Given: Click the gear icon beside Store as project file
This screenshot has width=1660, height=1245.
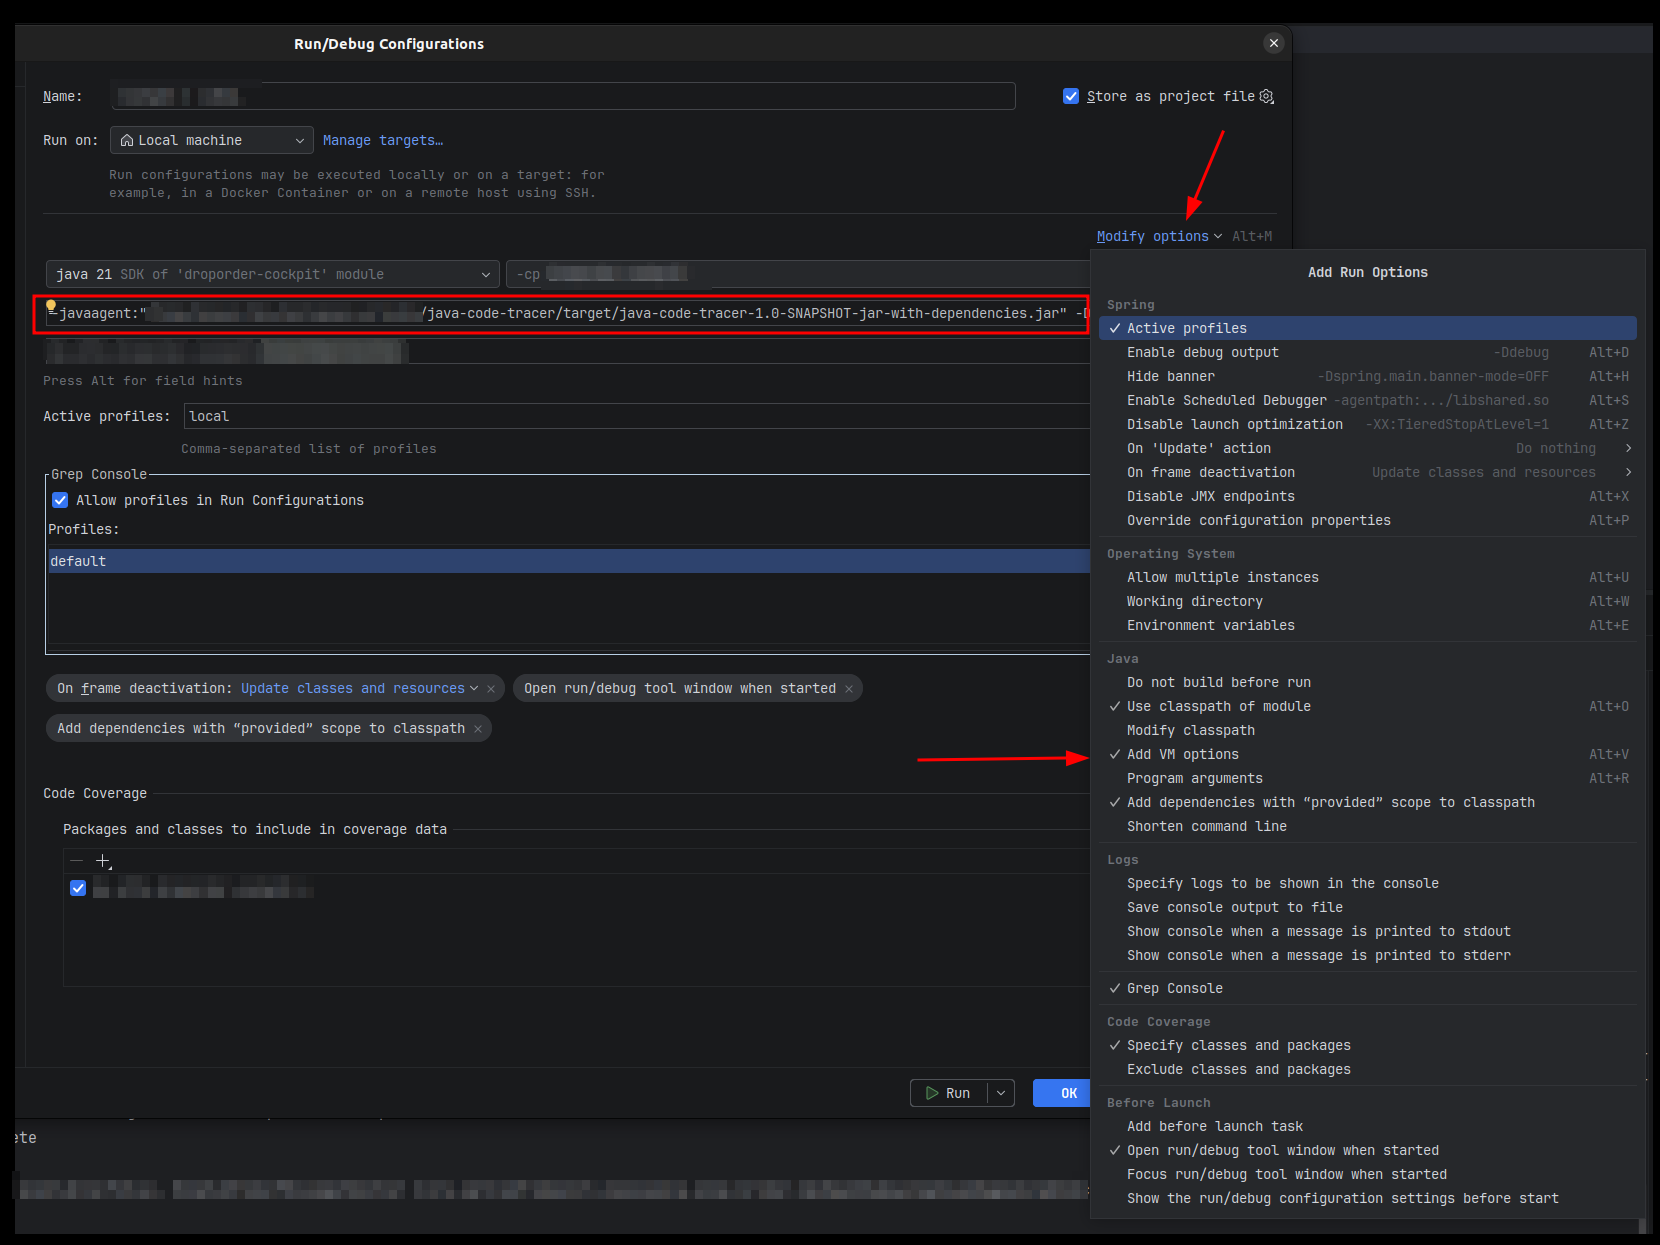Looking at the screenshot, I should click(1266, 96).
